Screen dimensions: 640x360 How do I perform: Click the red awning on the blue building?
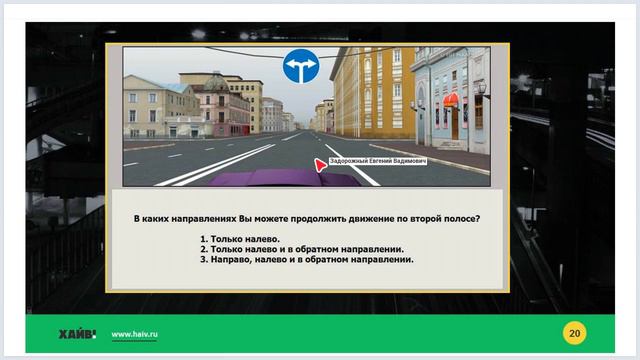[451, 100]
